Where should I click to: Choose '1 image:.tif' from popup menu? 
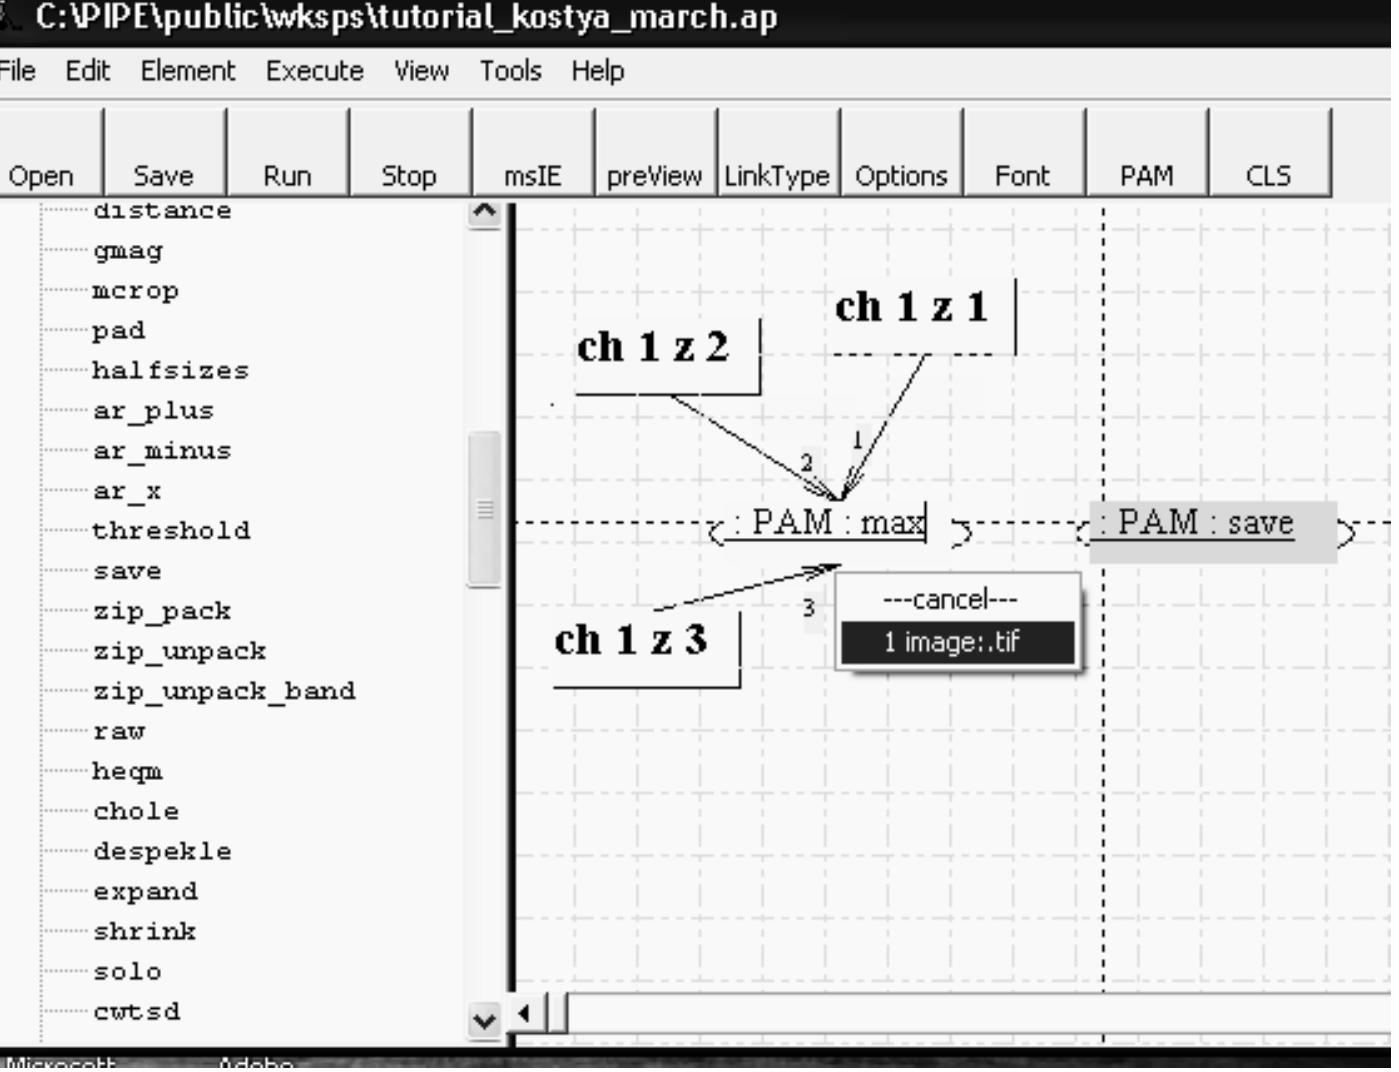pyautogui.click(x=957, y=642)
